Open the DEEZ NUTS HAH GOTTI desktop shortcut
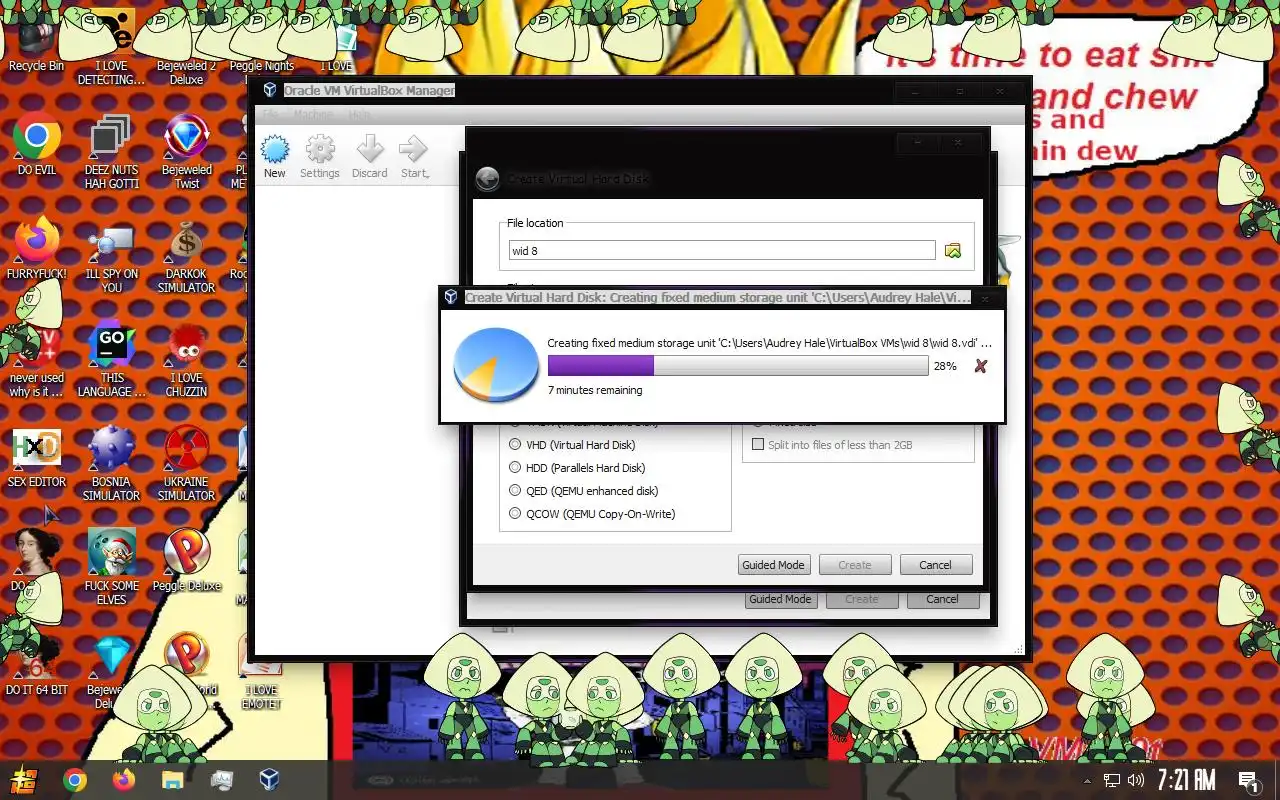This screenshot has height=800, width=1280. point(111,152)
